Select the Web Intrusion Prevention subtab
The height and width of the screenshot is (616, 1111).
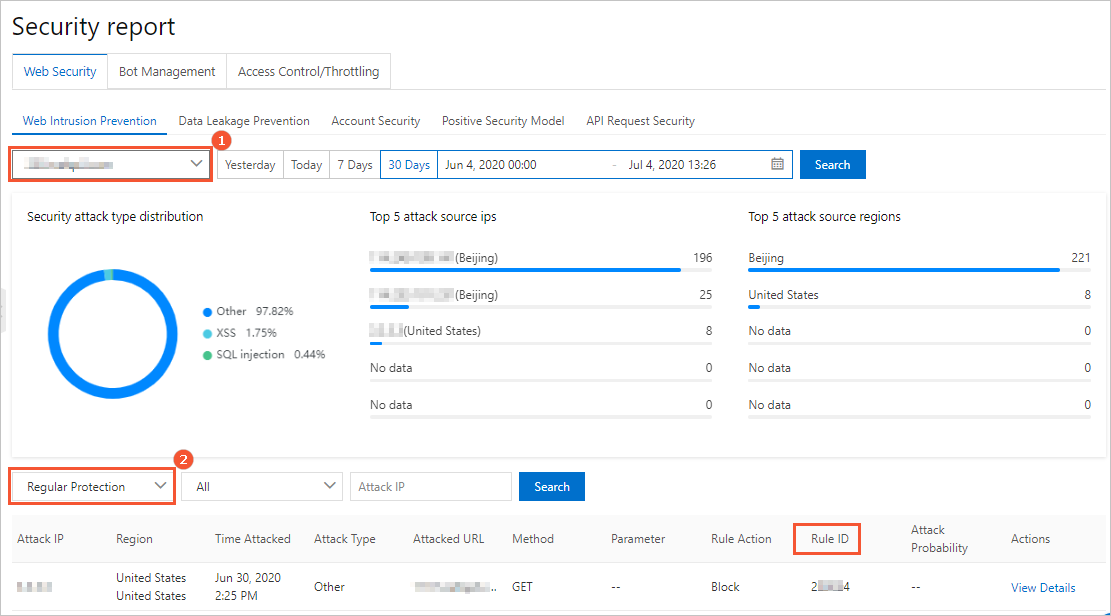pyautogui.click(x=89, y=121)
